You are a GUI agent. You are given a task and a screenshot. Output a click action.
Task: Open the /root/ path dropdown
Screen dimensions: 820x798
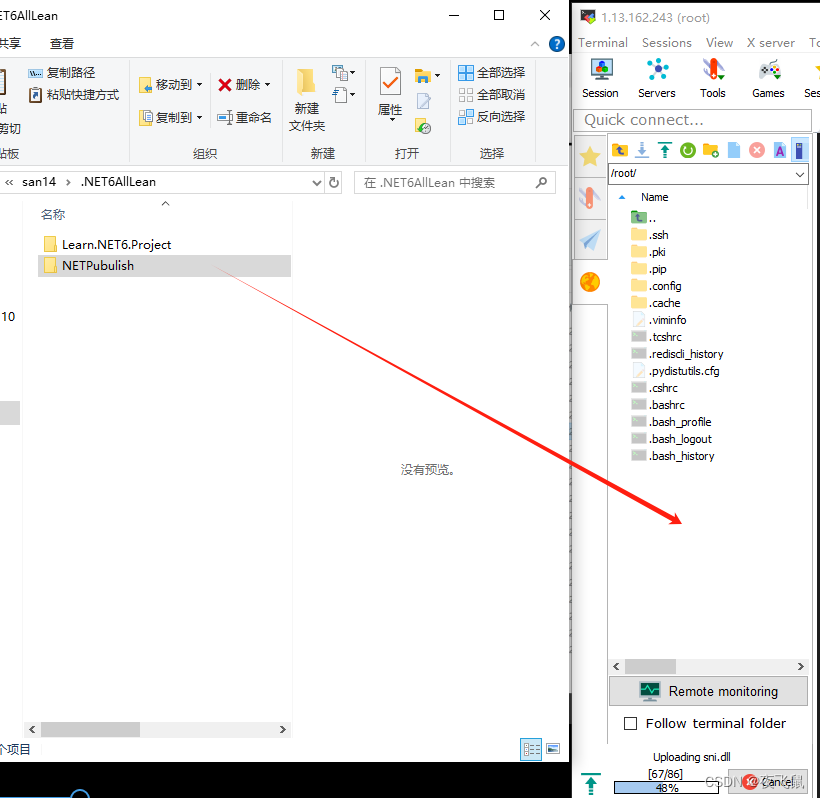coord(798,174)
